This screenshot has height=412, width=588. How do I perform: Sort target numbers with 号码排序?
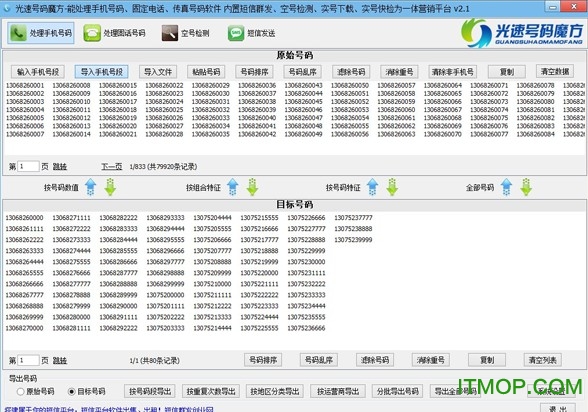tap(263, 360)
